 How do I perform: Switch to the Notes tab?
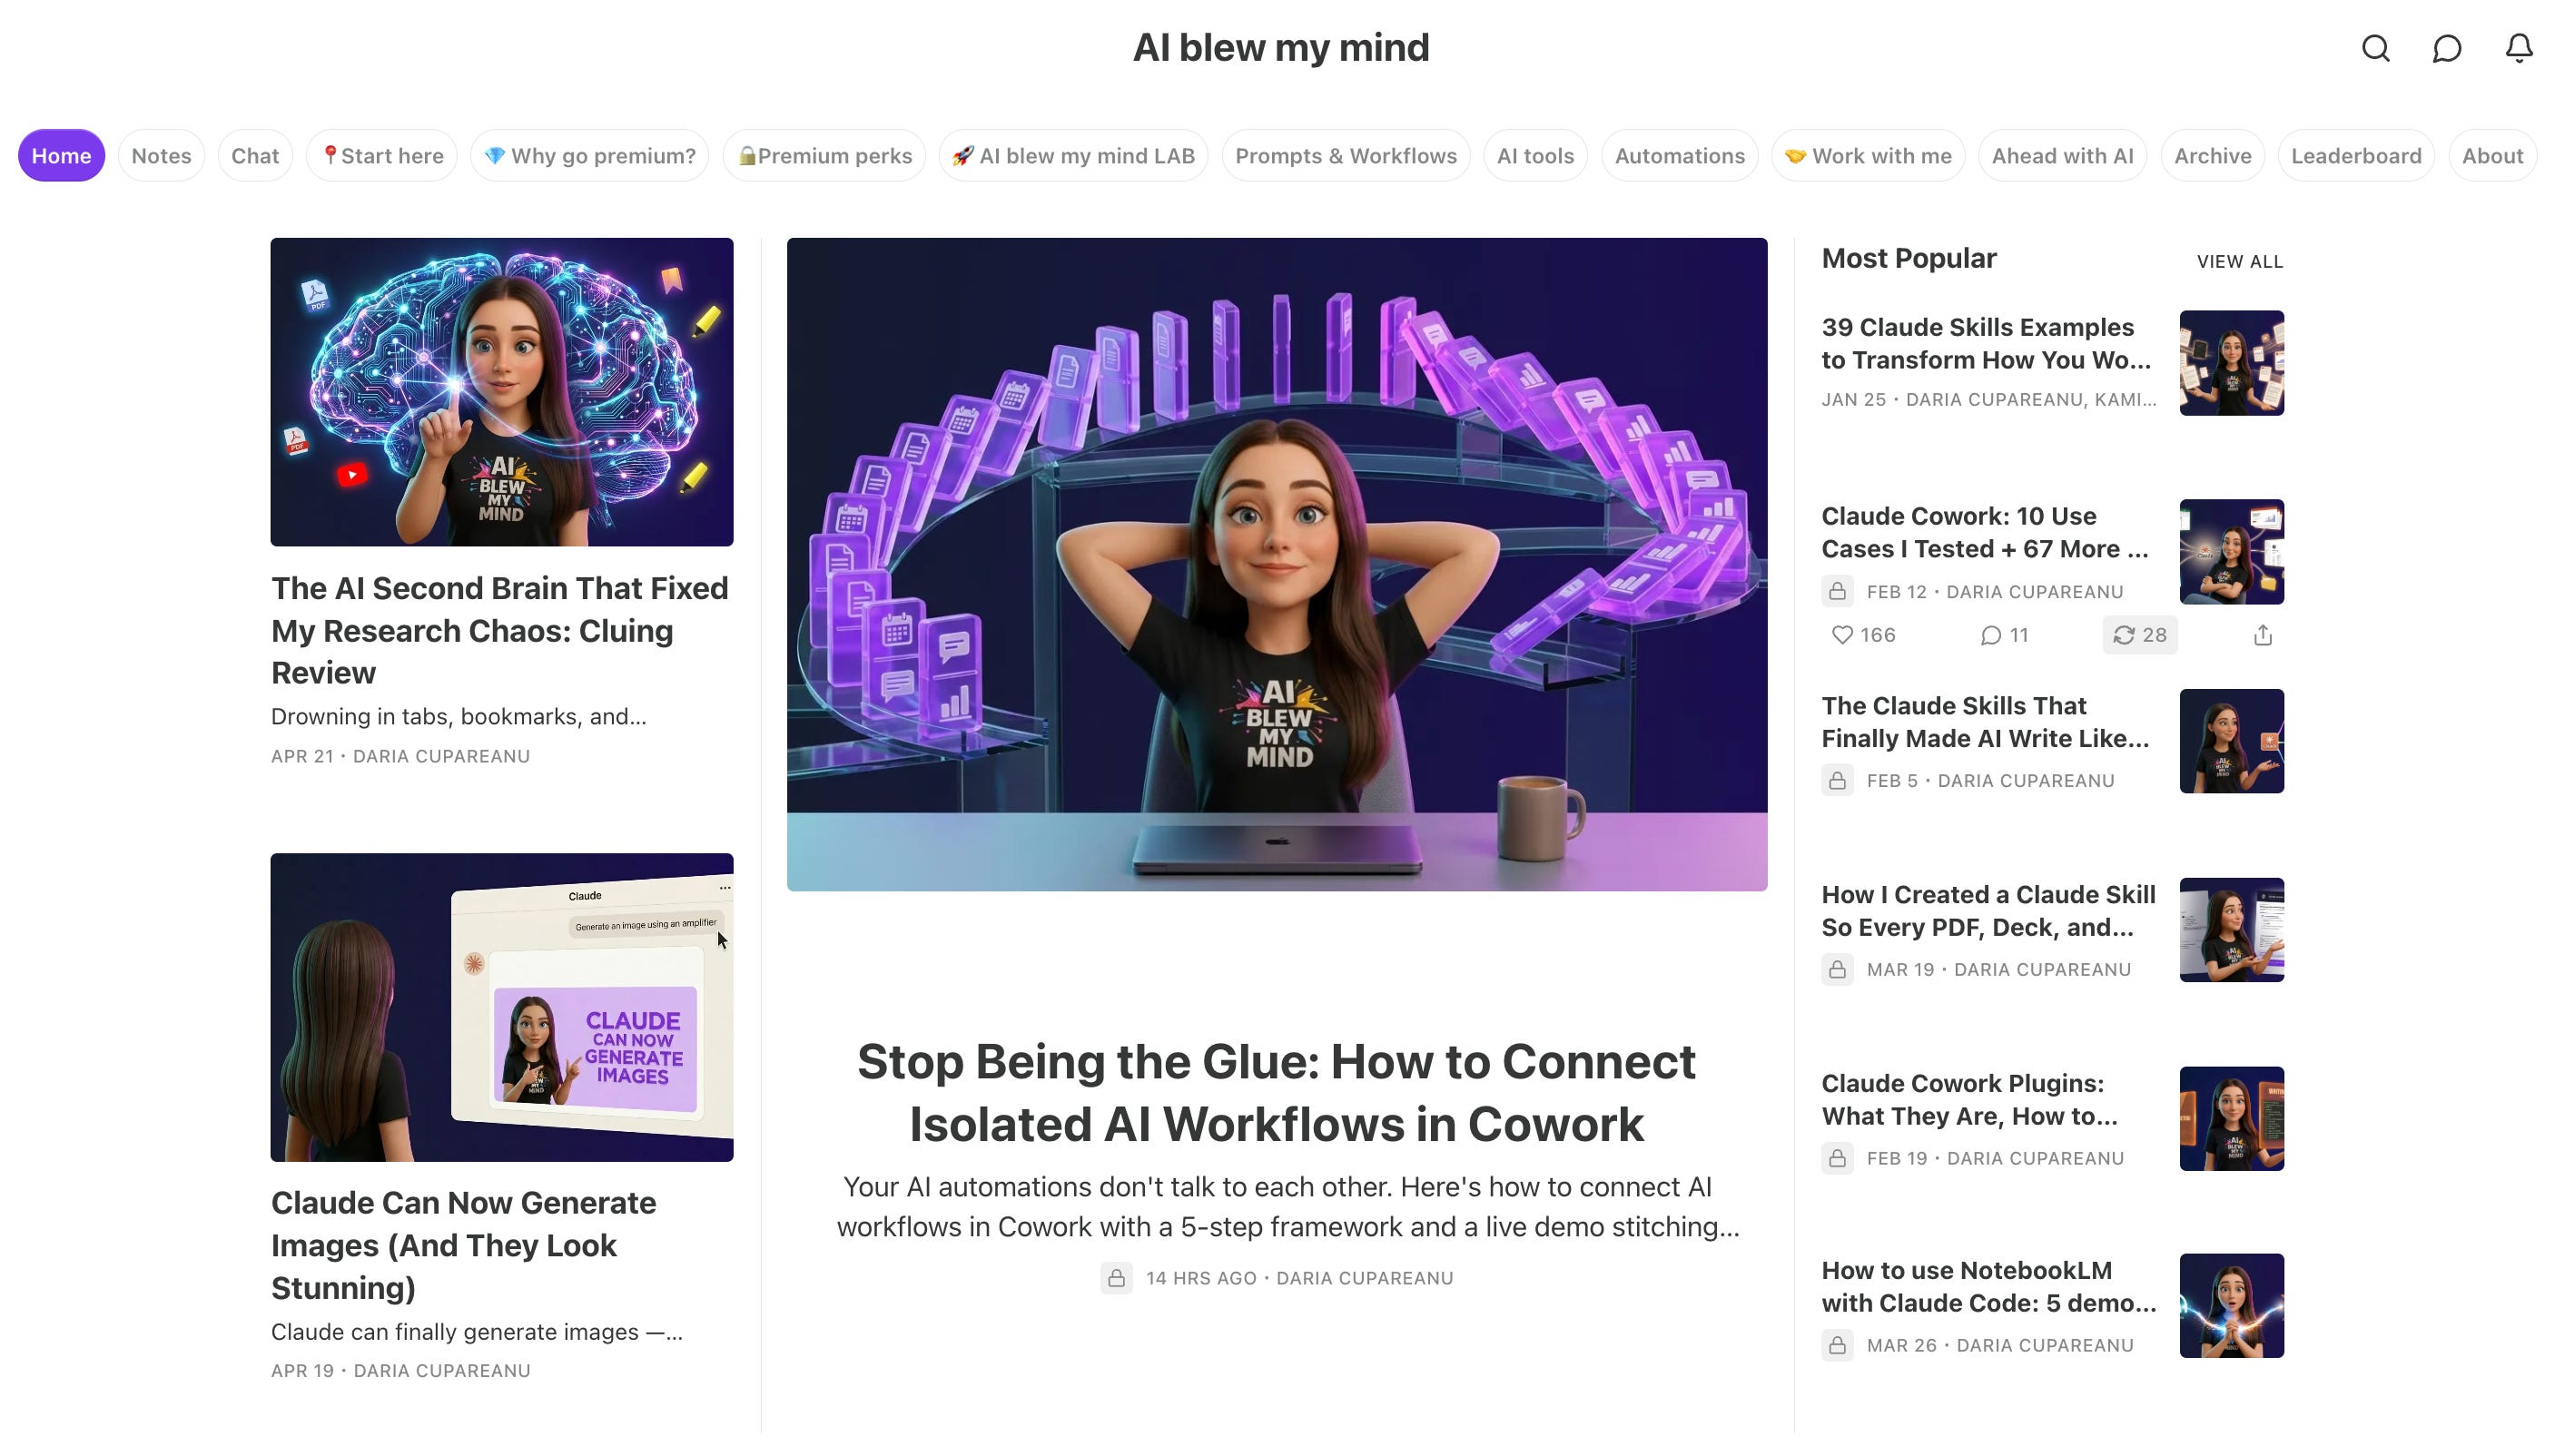tap(161, 155)
